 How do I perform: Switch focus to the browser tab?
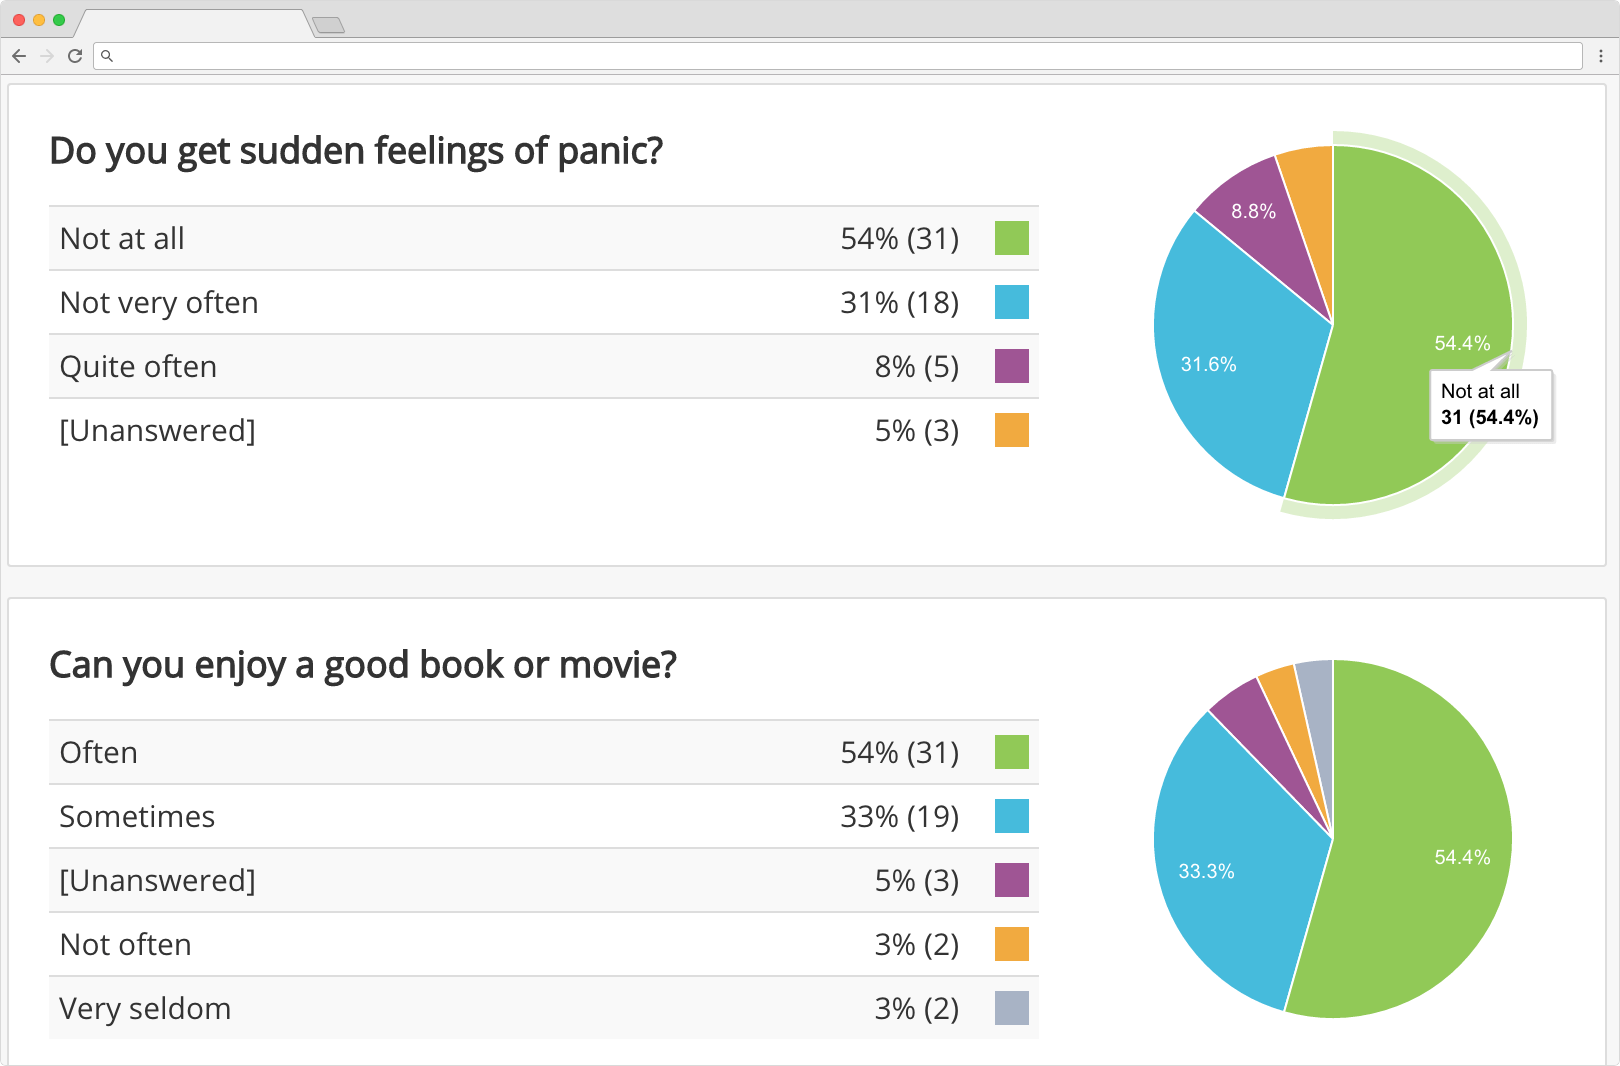[190, 22]
